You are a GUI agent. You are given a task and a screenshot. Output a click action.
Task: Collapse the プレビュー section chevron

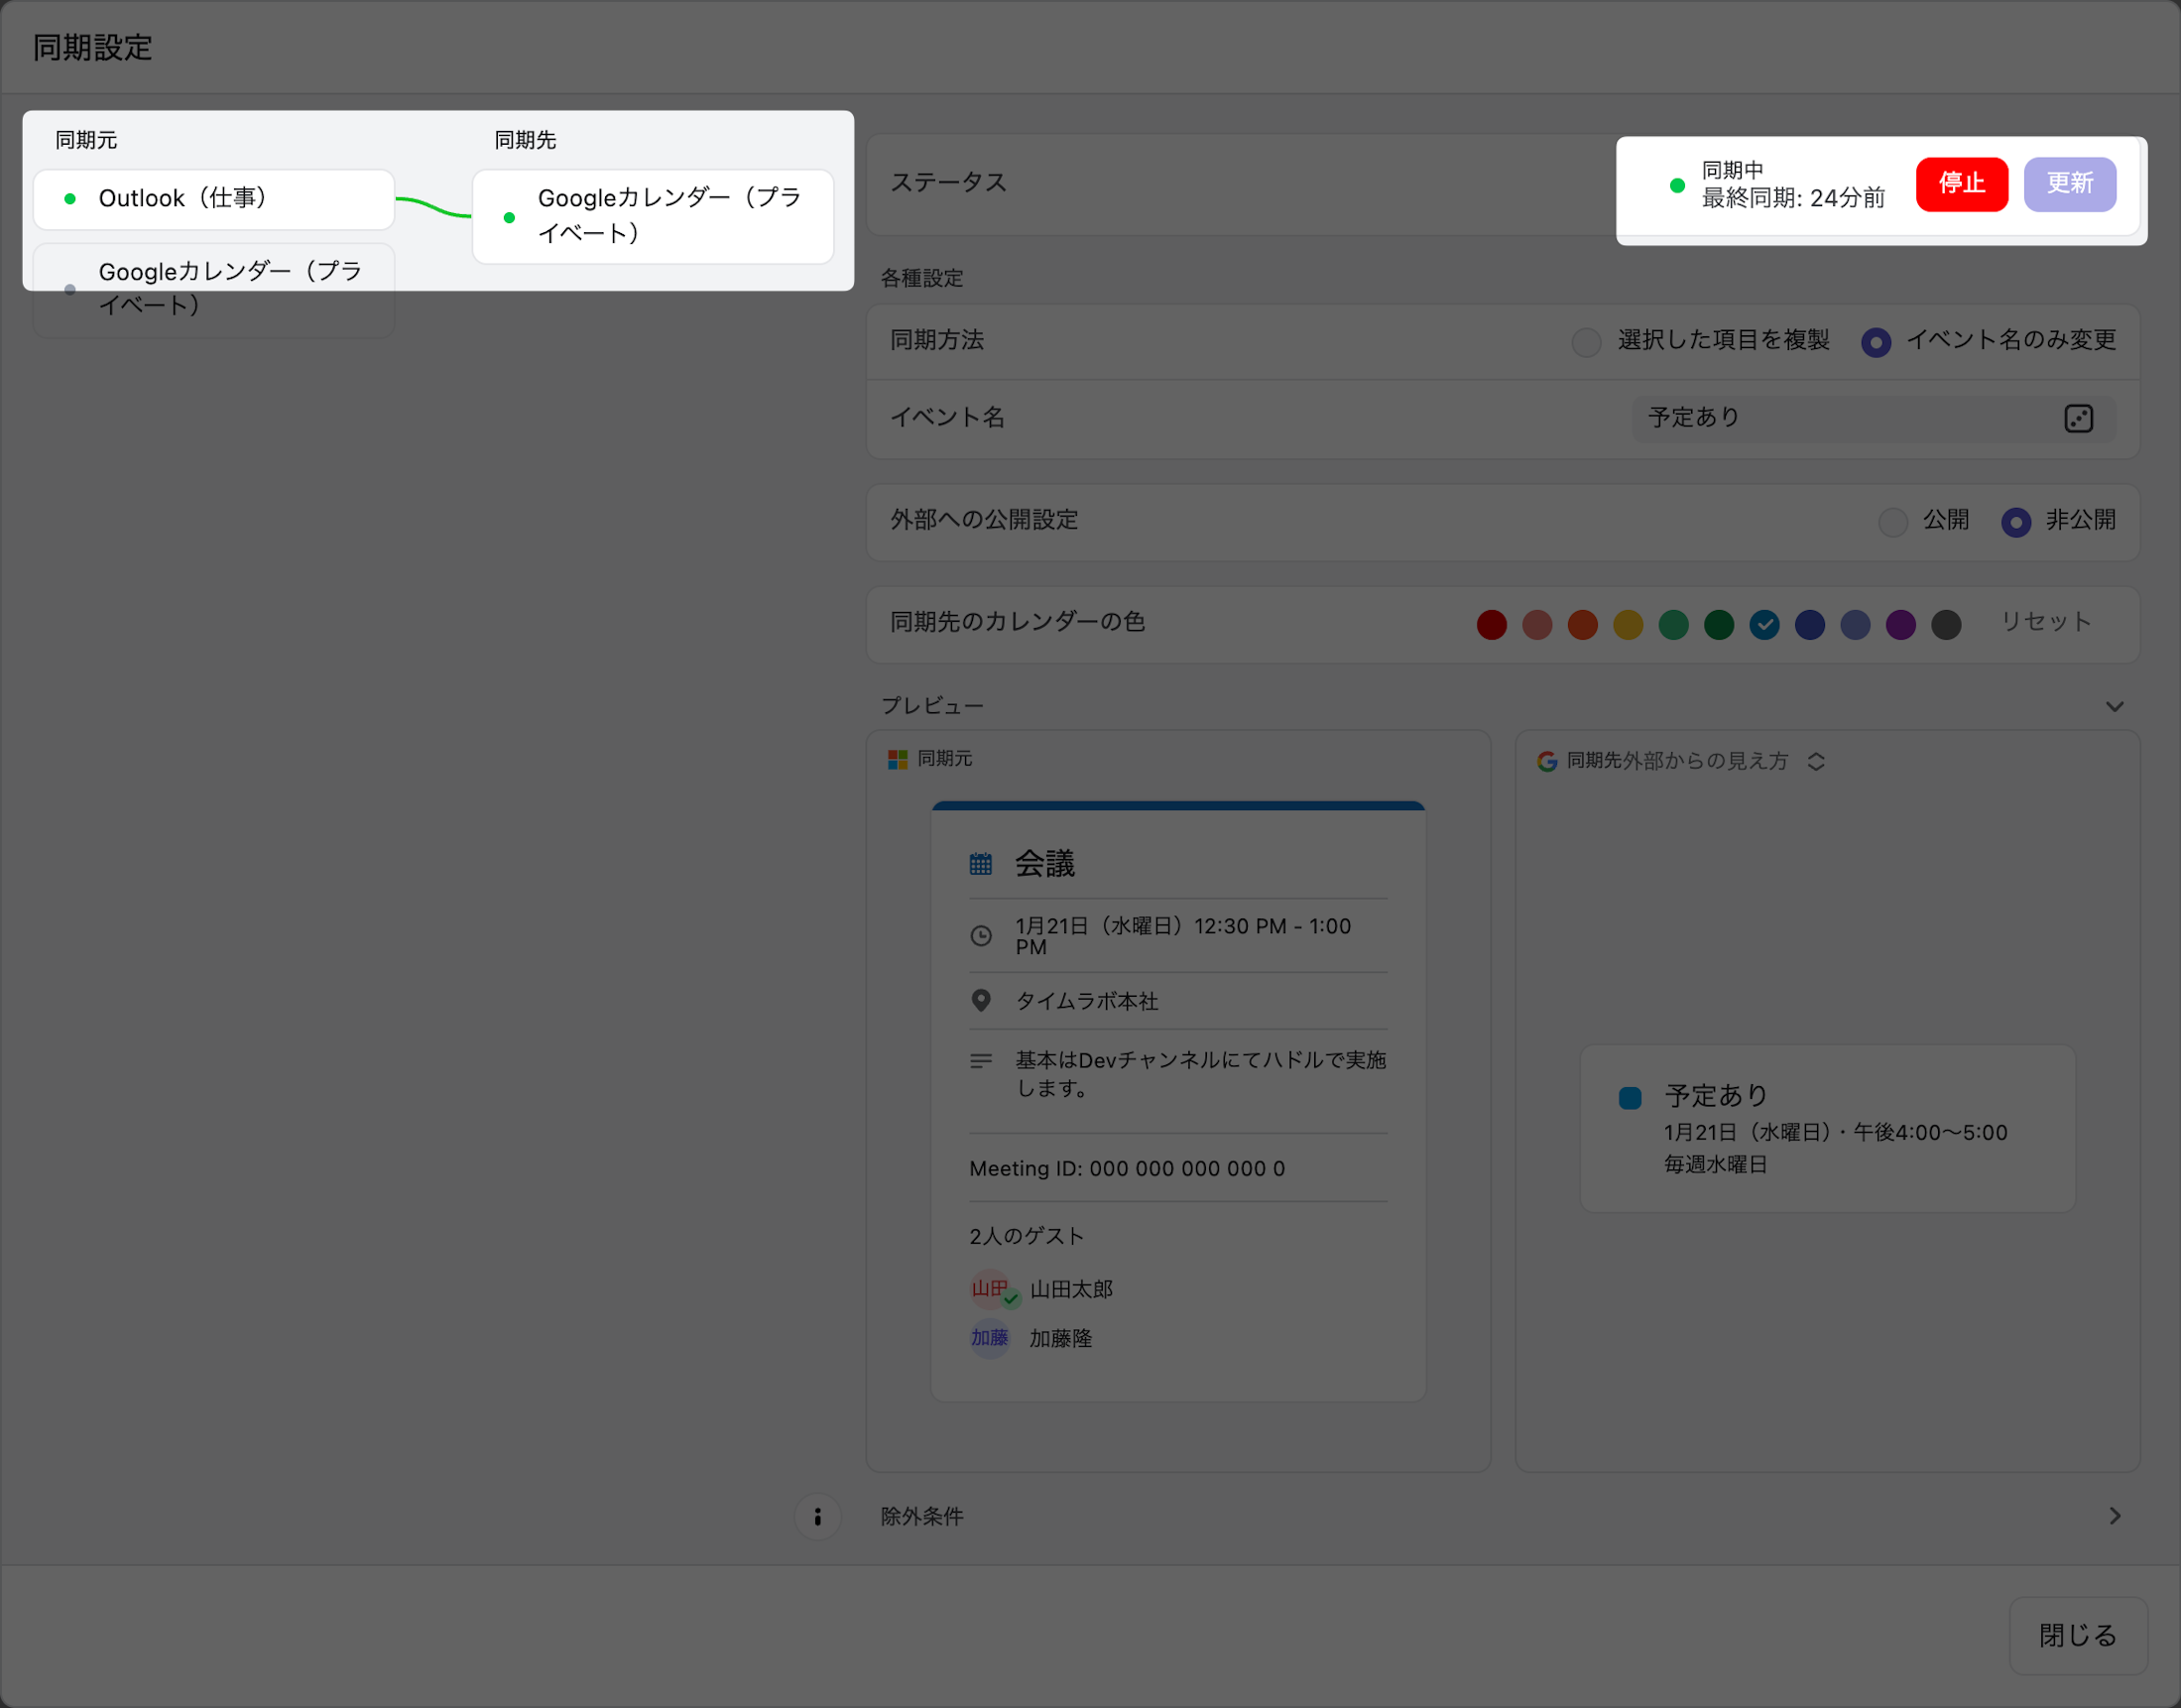tap(2114, 706)
